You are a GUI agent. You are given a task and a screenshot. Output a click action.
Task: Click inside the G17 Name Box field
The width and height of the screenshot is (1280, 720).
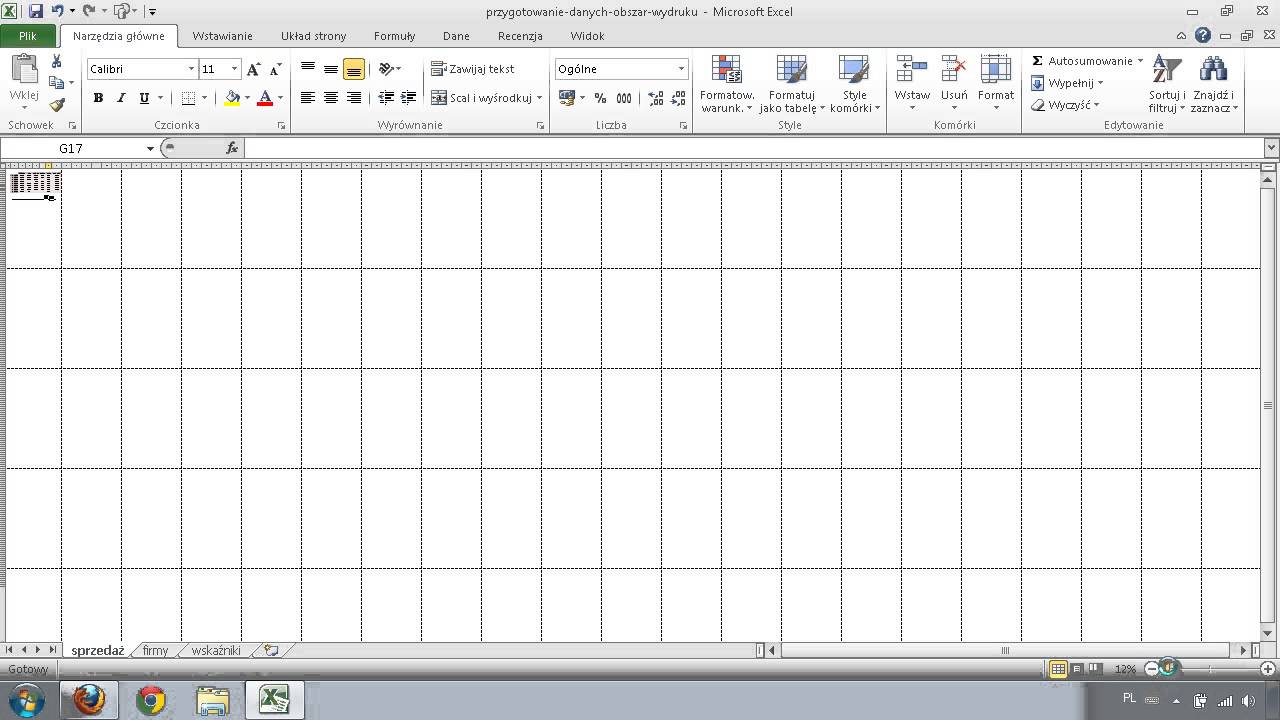point(71,148)
